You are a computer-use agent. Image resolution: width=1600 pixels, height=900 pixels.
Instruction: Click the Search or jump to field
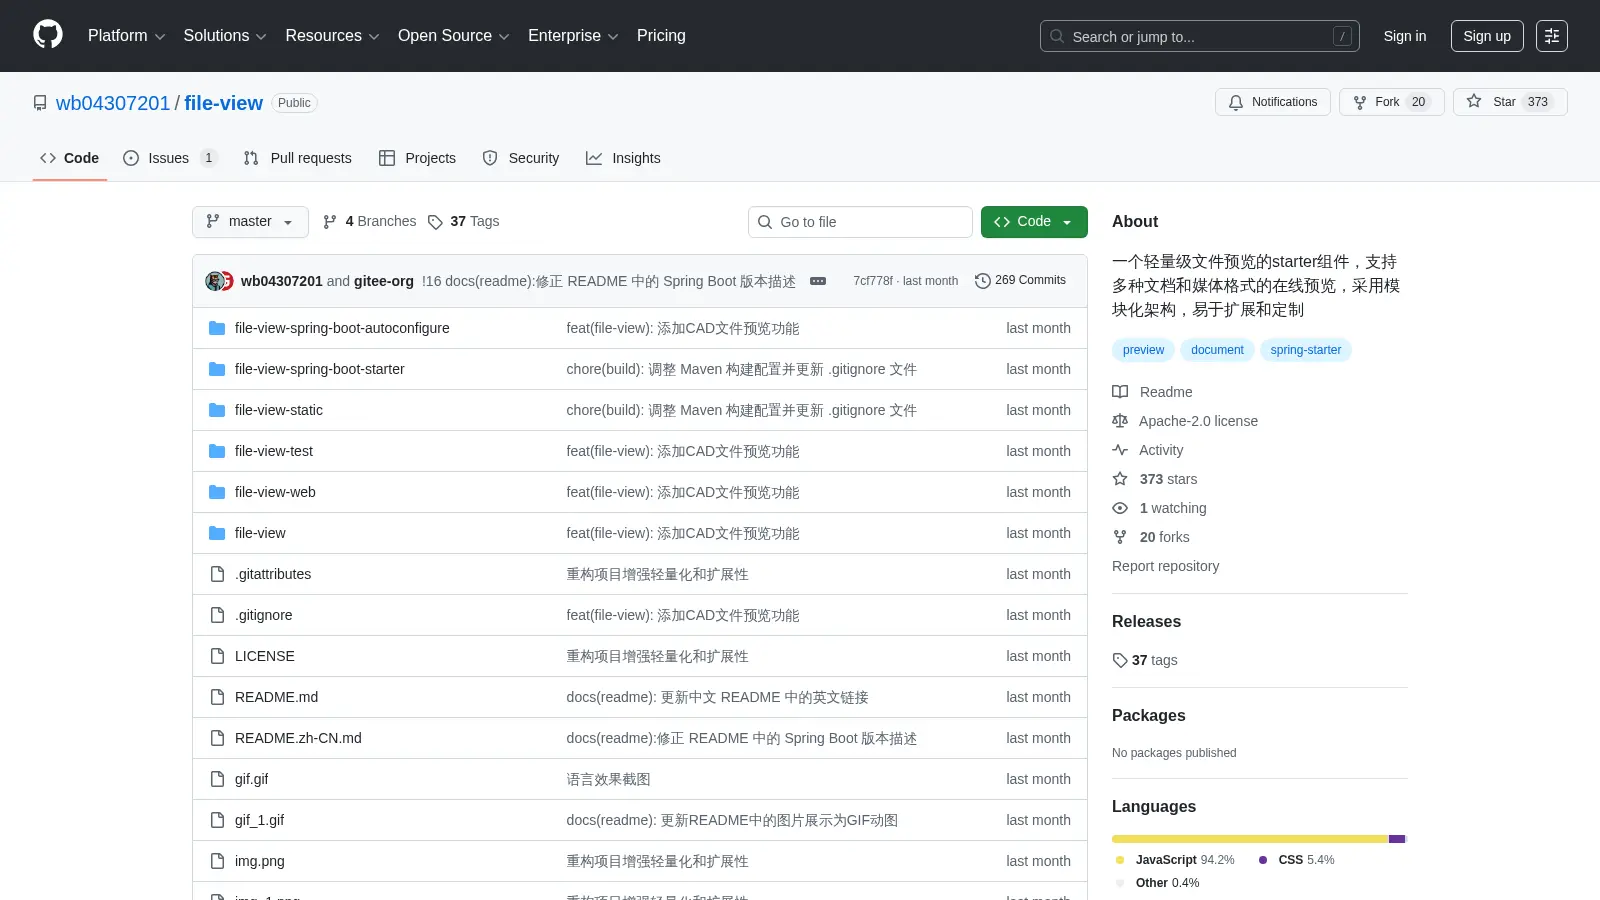[1200, 36]
